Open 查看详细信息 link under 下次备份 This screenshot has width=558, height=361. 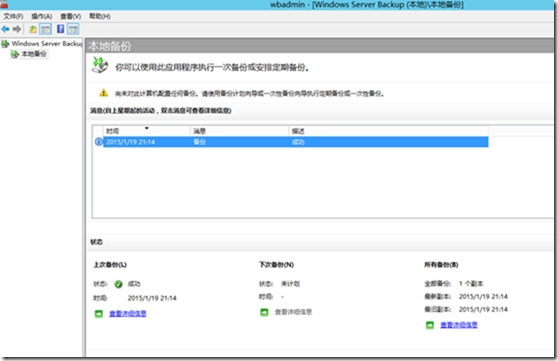[x=293, y=312]
